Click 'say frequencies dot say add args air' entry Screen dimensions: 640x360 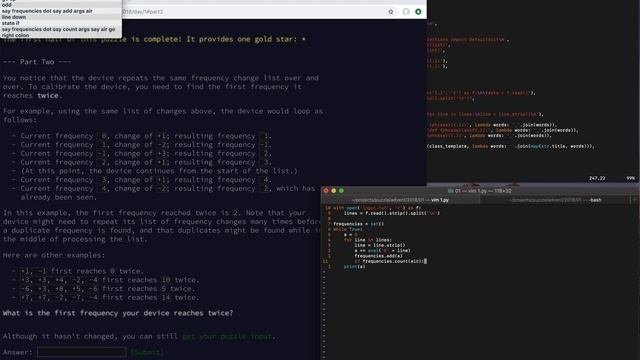[x=47, y=11]
